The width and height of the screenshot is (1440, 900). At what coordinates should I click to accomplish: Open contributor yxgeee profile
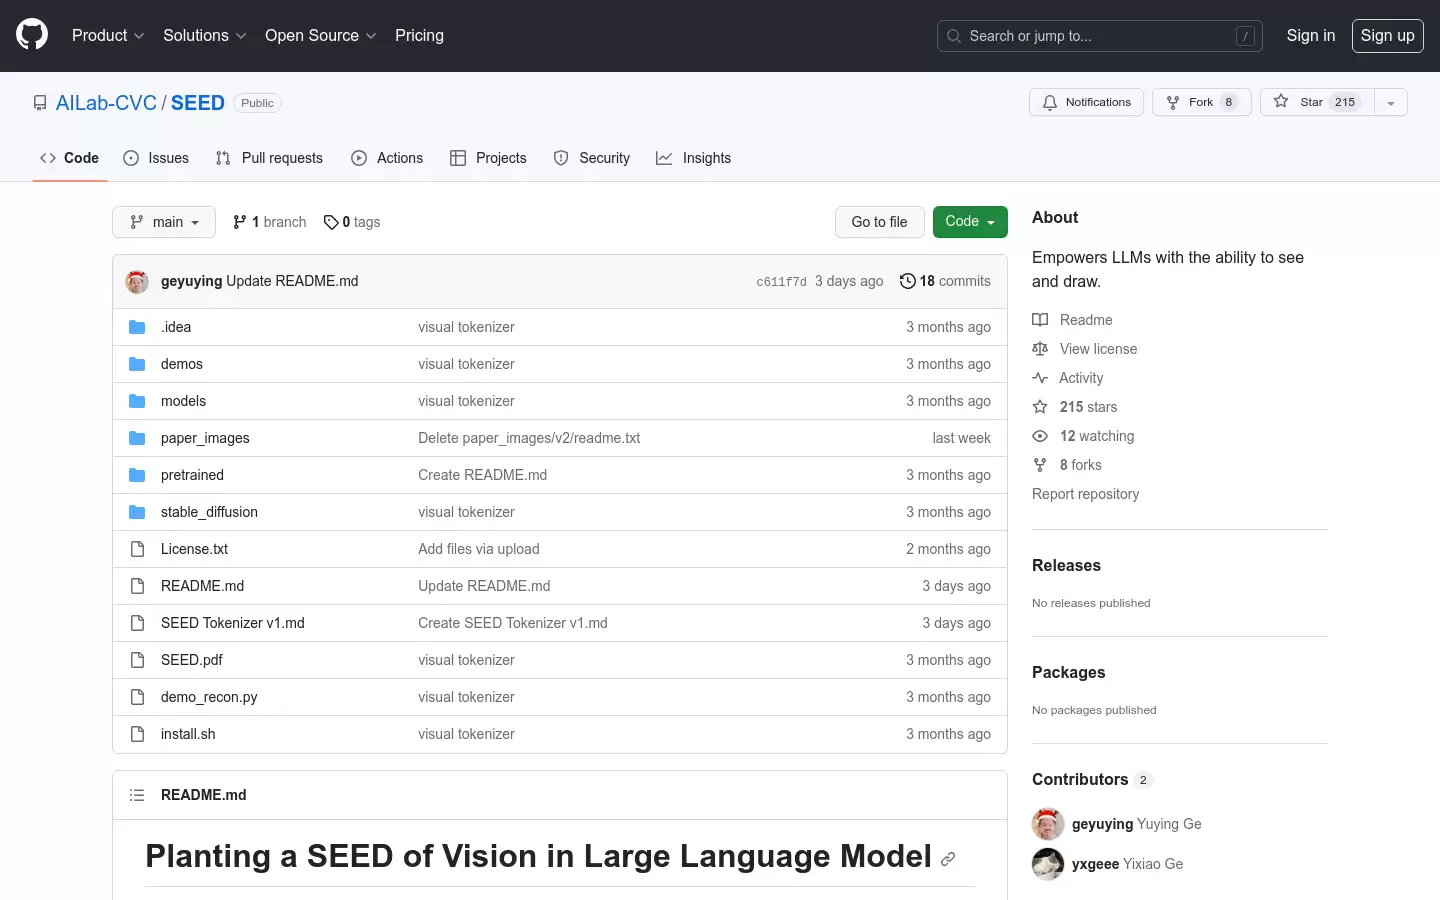(1095, 864)
